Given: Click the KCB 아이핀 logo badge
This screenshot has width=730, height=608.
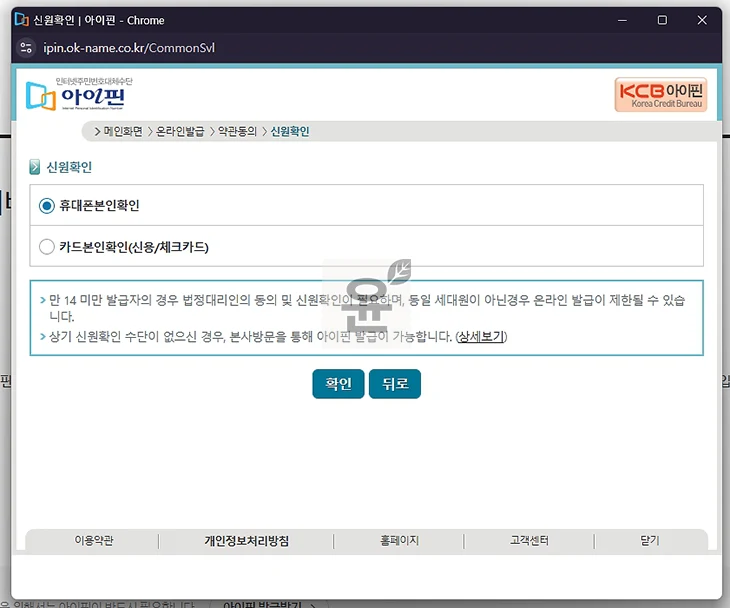Looking at the screenshot, I should [660, 94].
